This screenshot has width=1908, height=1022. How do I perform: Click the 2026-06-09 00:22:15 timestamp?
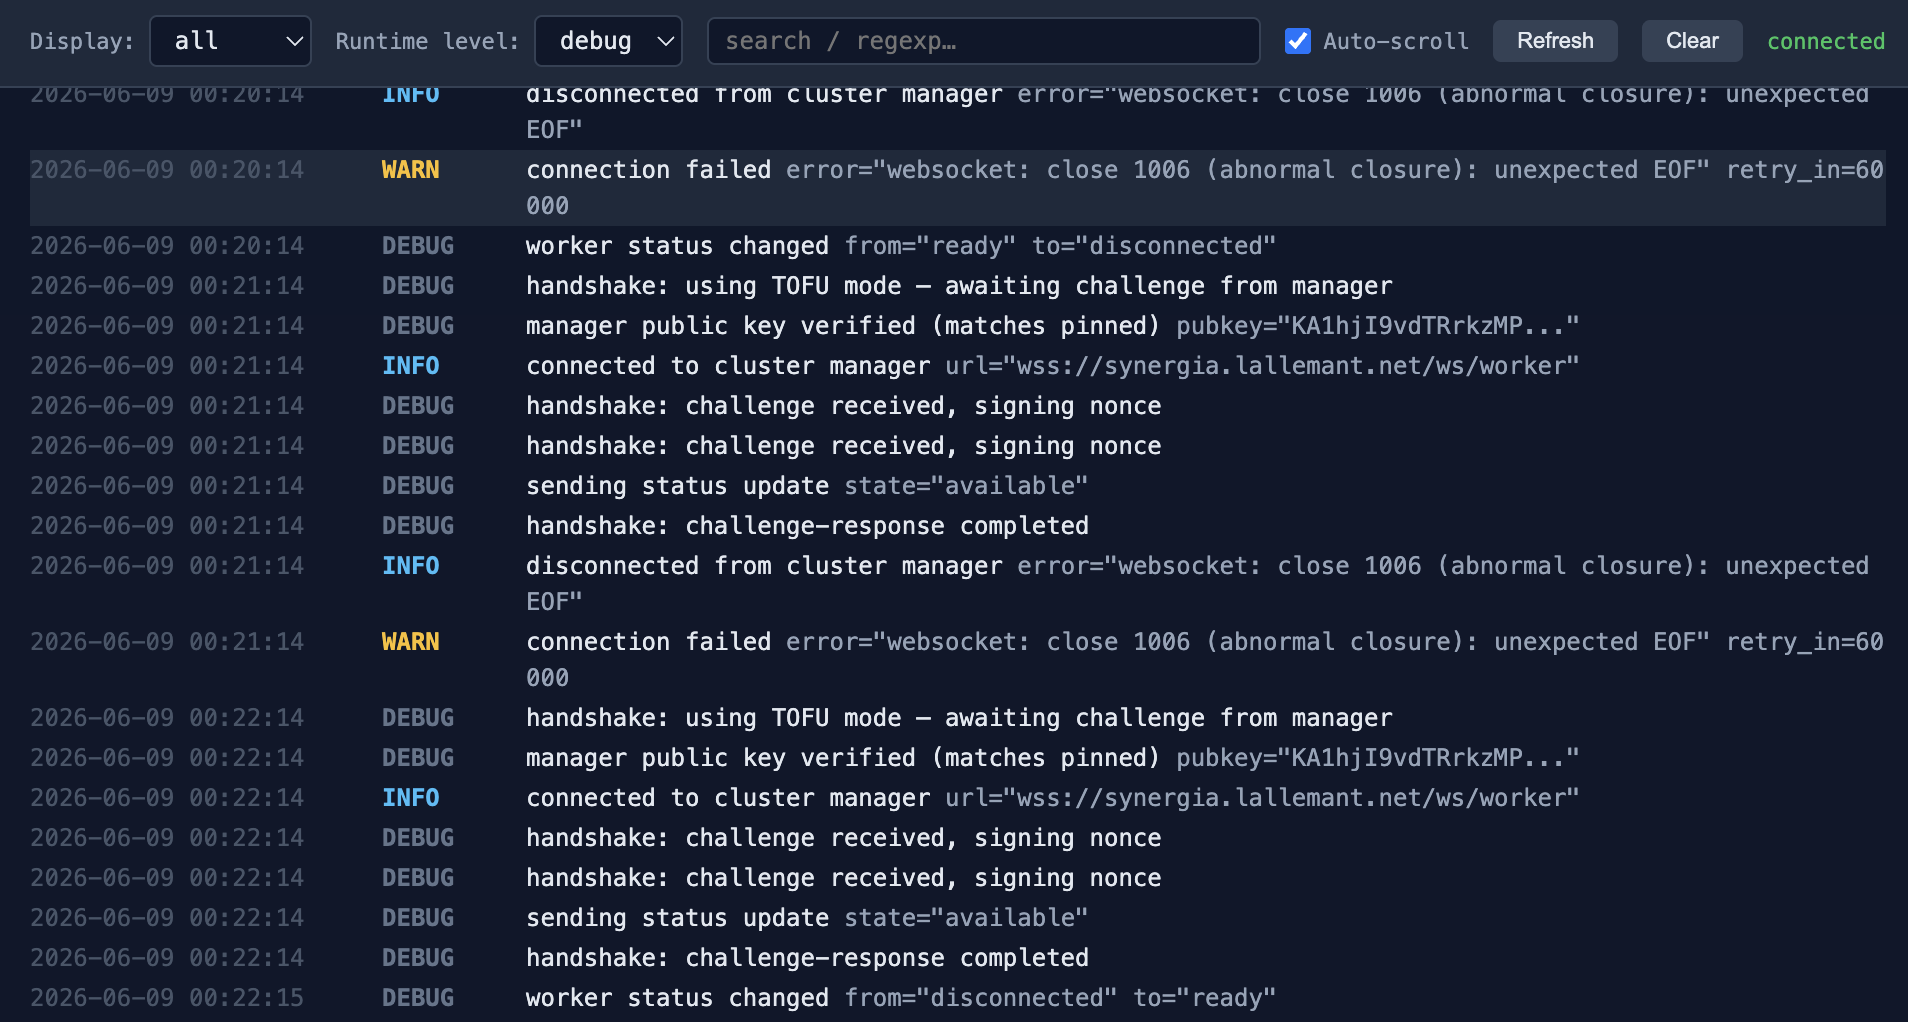167,998
